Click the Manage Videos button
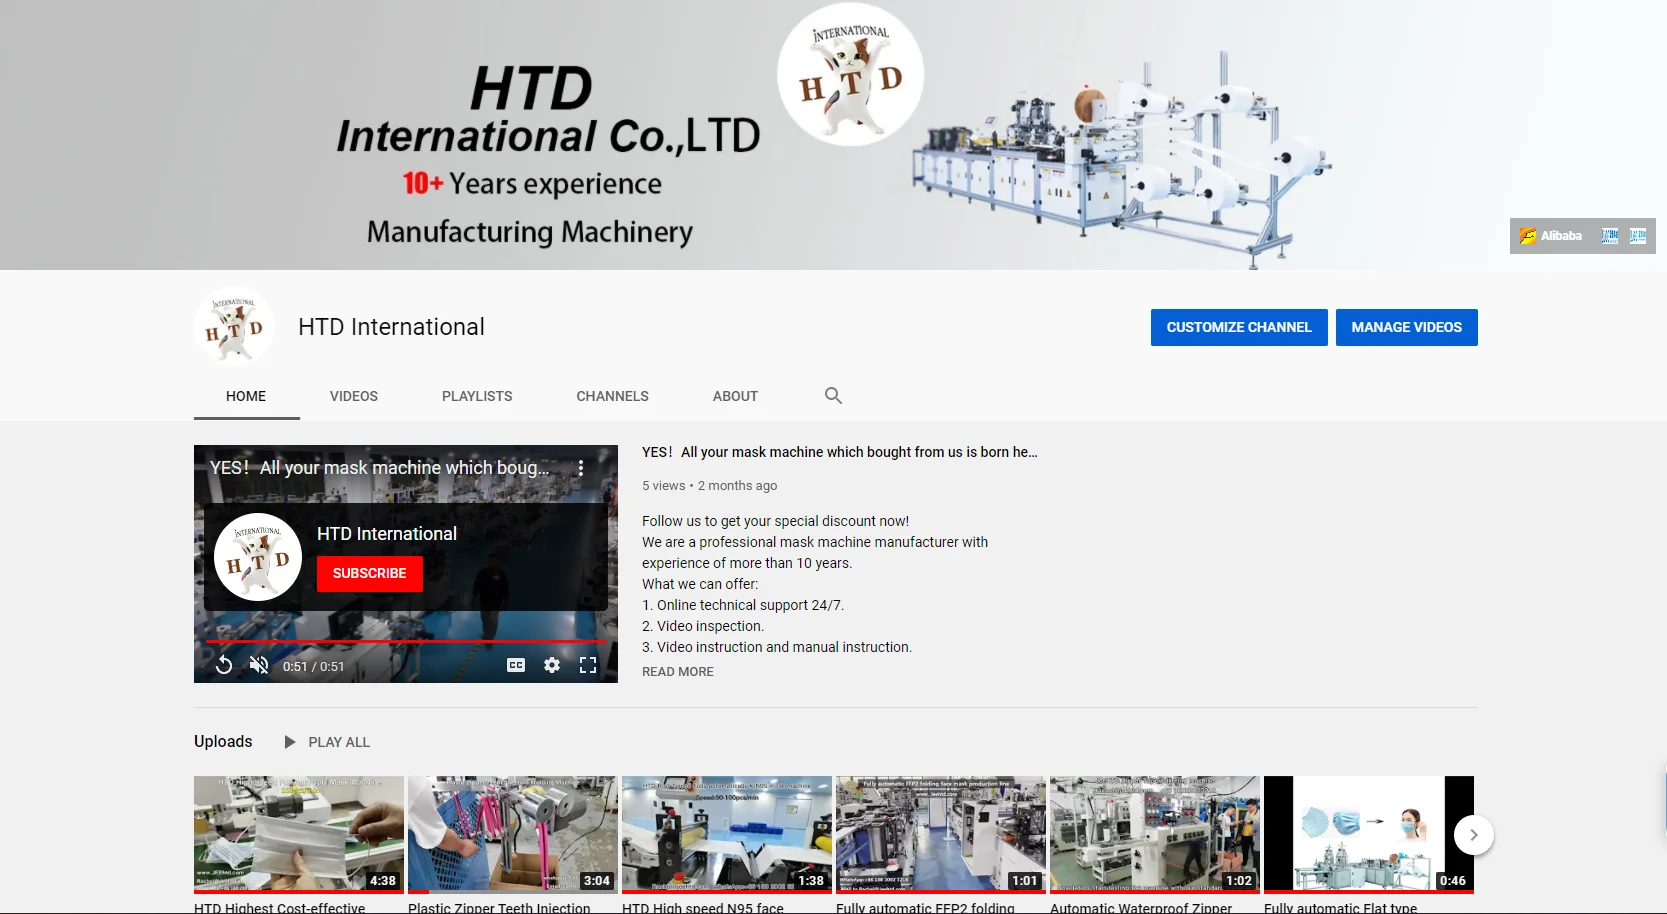 [1406, 327]
